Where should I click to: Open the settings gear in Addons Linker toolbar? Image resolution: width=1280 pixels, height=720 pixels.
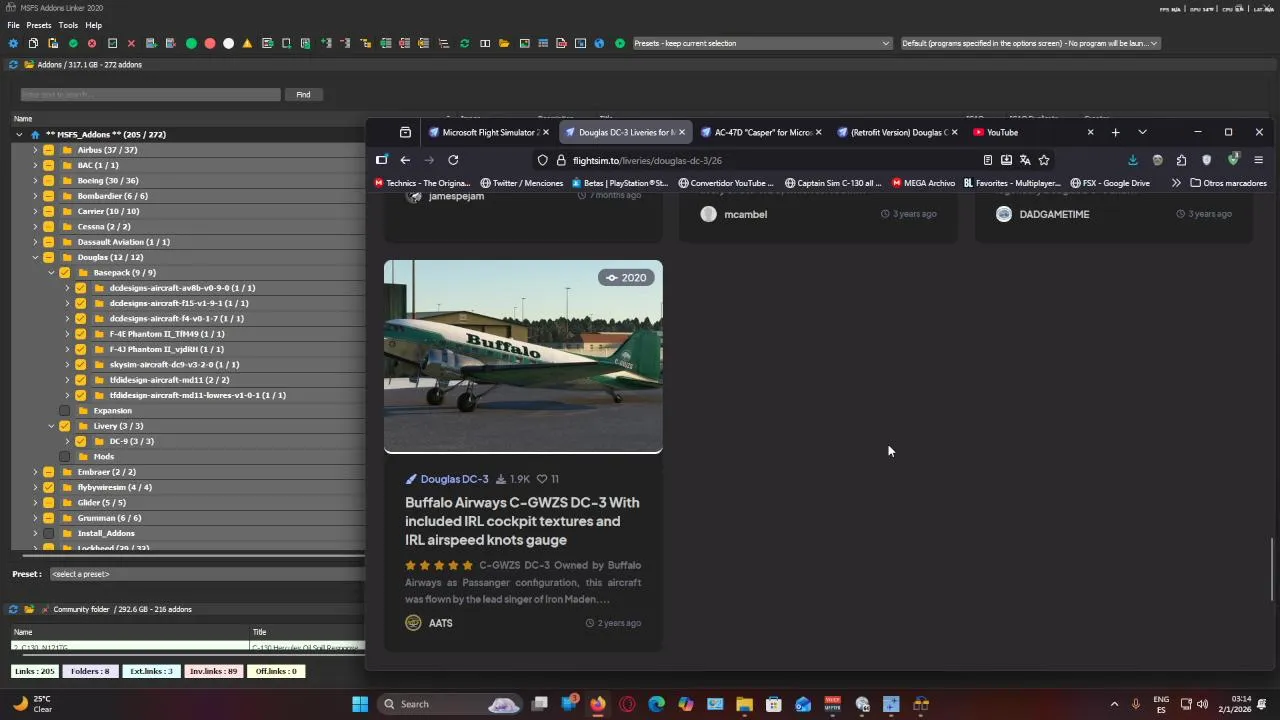coord(13,43)
